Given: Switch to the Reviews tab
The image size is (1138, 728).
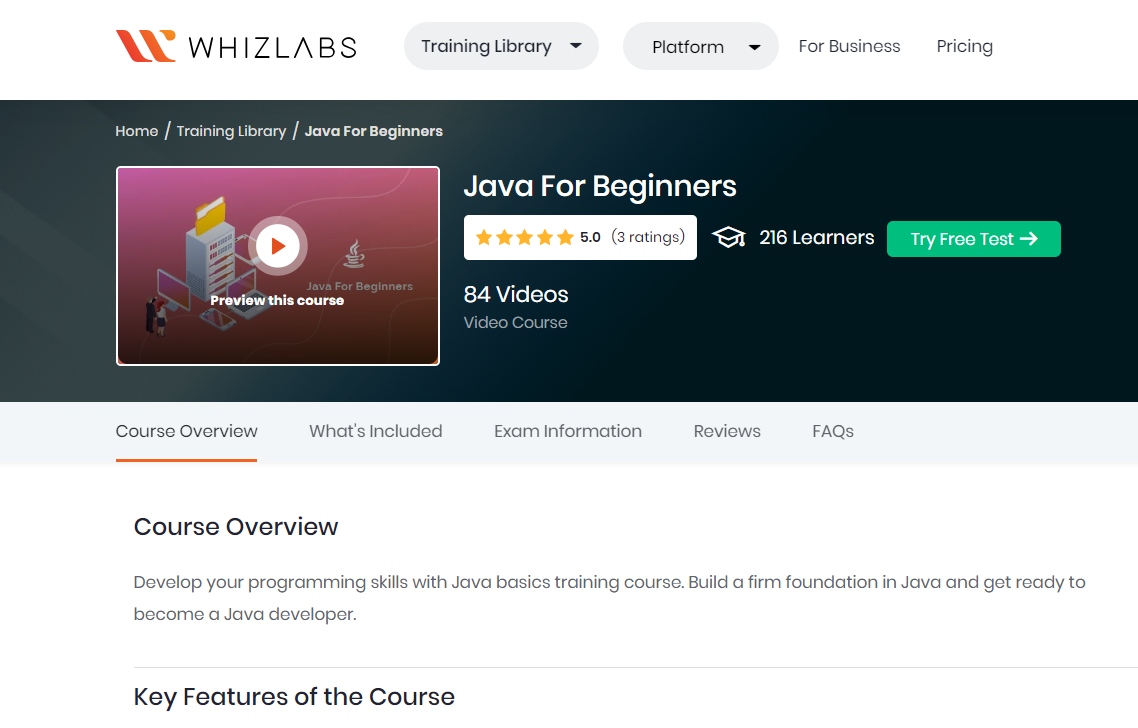Looking at the screenshot, I should click(x=727, y=431).
